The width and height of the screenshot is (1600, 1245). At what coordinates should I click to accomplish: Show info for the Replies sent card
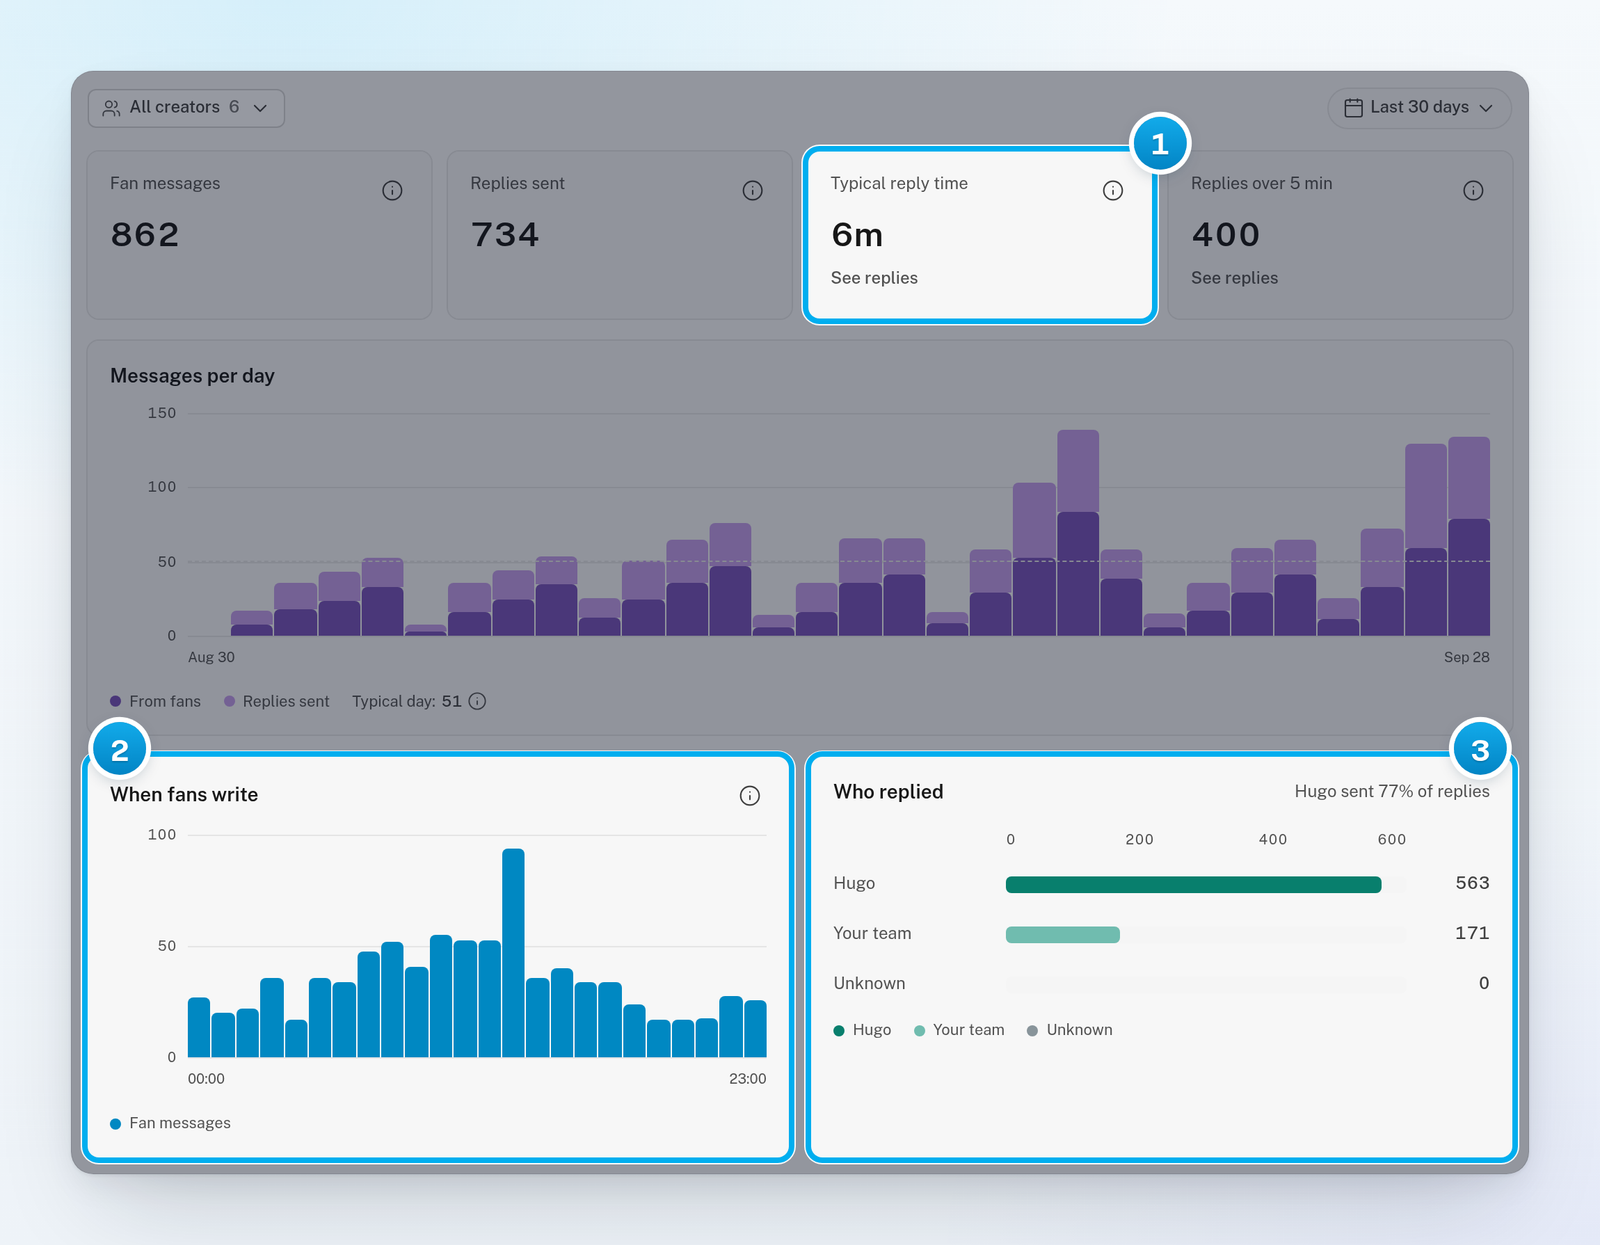753,190
